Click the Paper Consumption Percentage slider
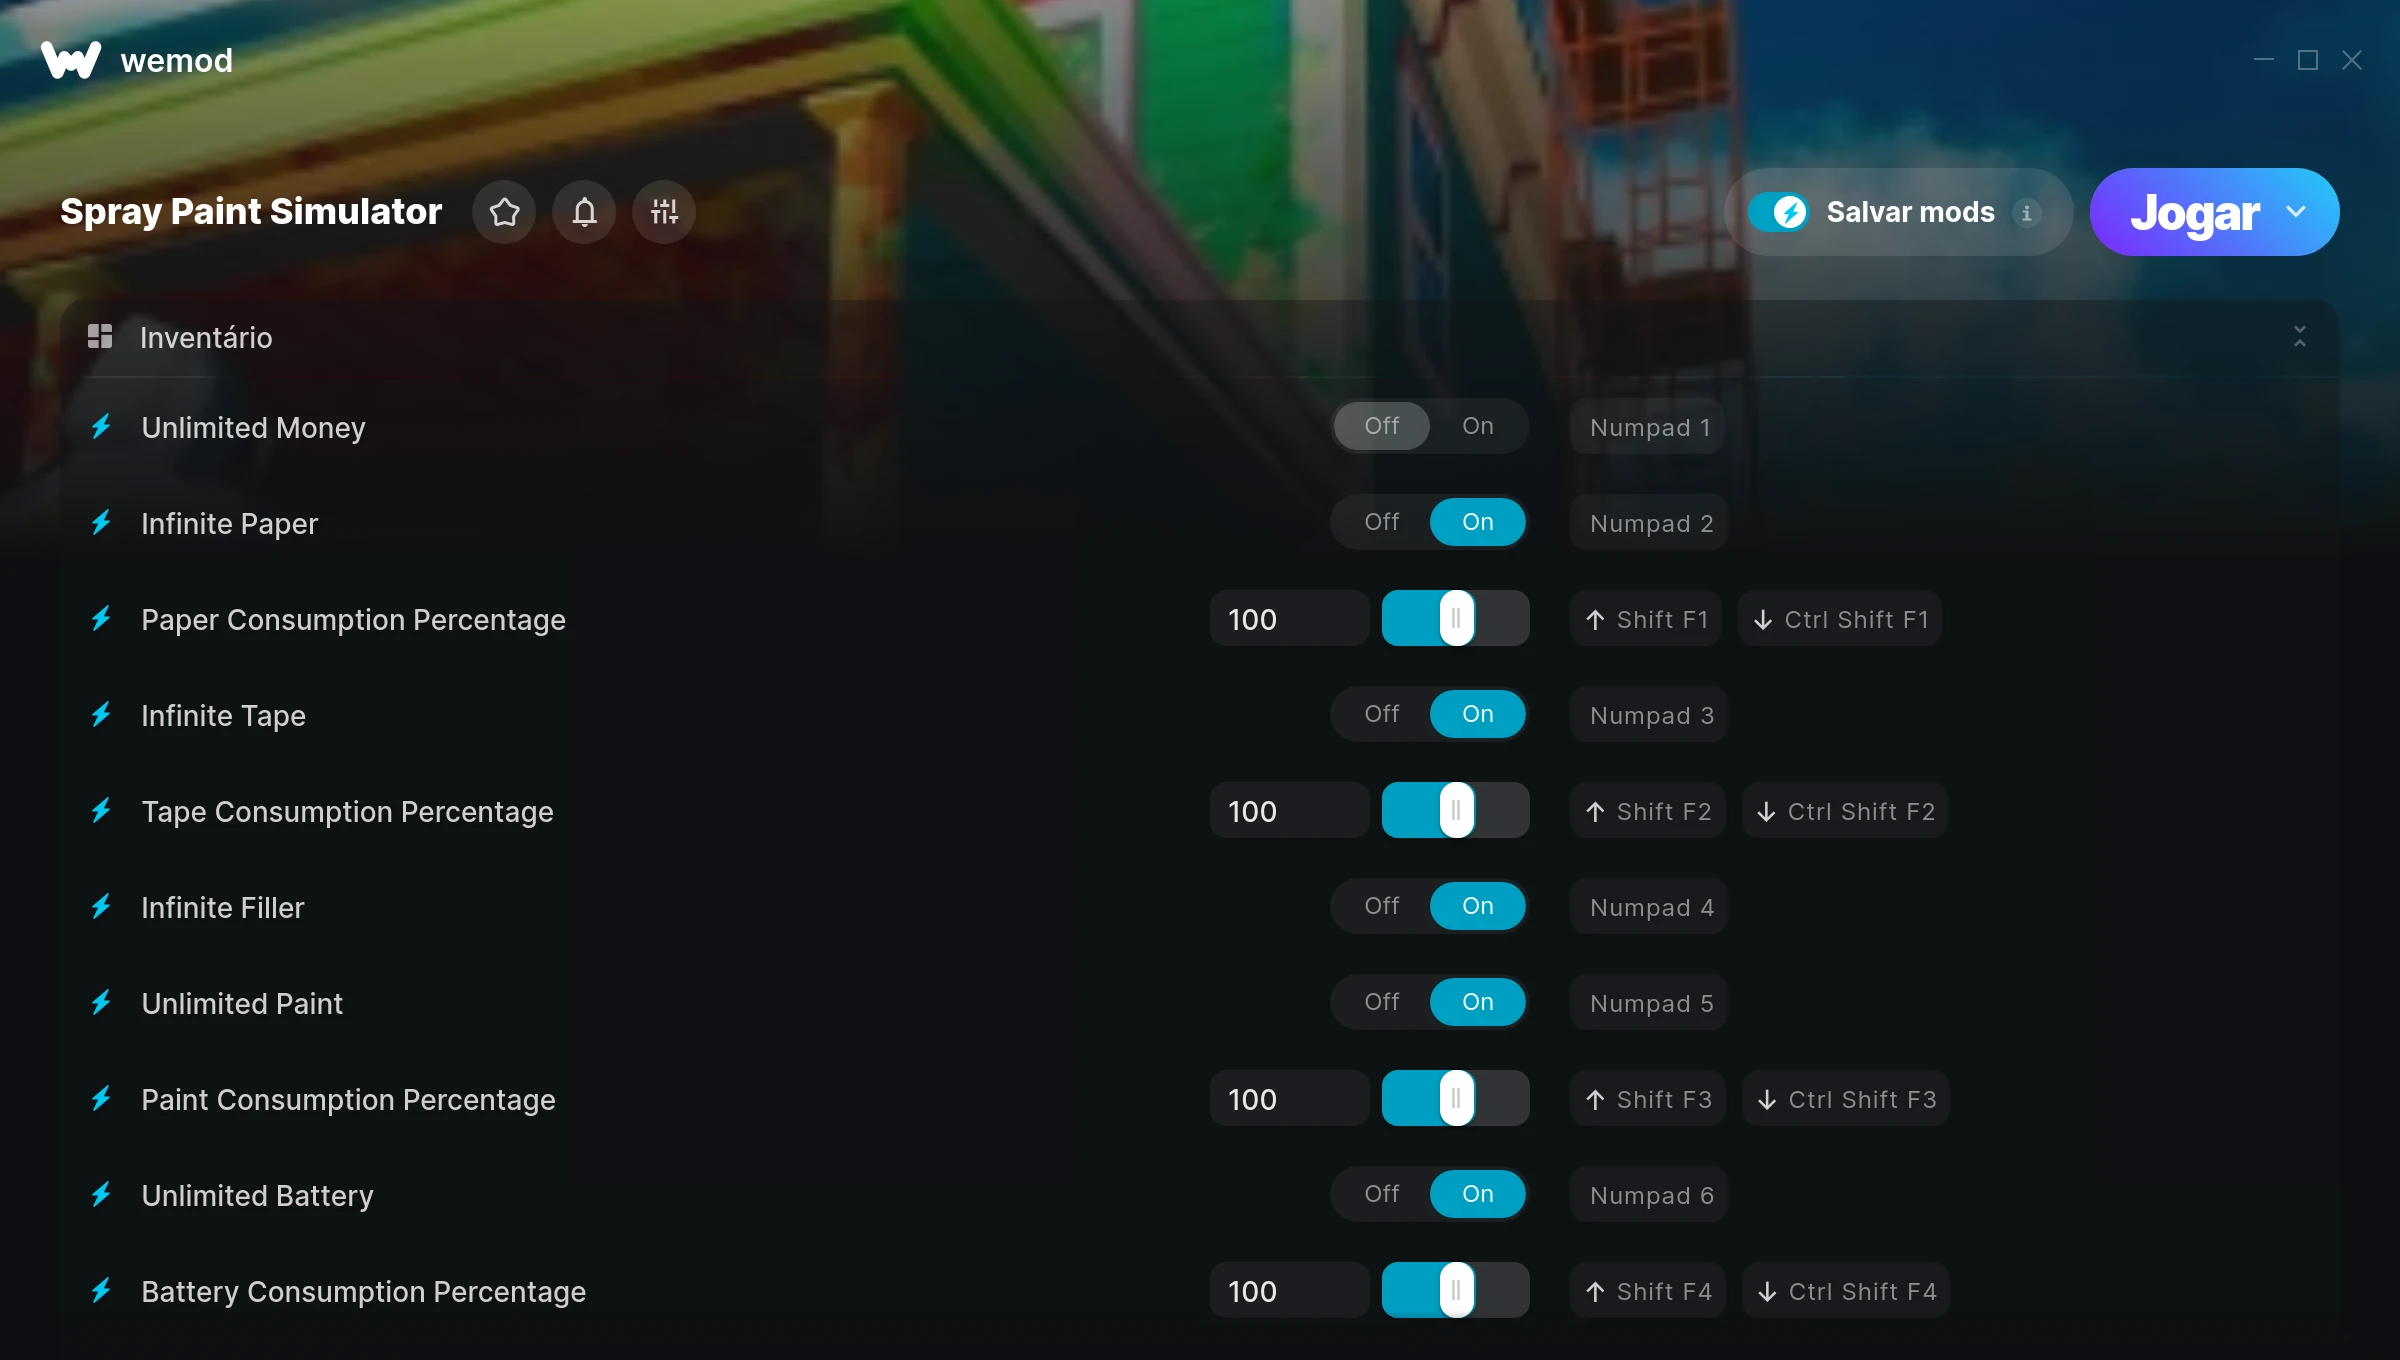This screenshot has height=1360, width=2400. coord(1455,619)
